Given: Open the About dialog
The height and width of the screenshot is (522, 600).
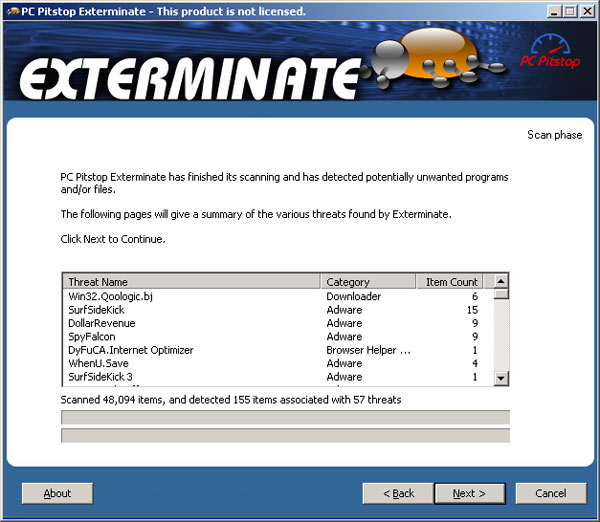Looking at the screenshot, I should (x=57, y=493).
